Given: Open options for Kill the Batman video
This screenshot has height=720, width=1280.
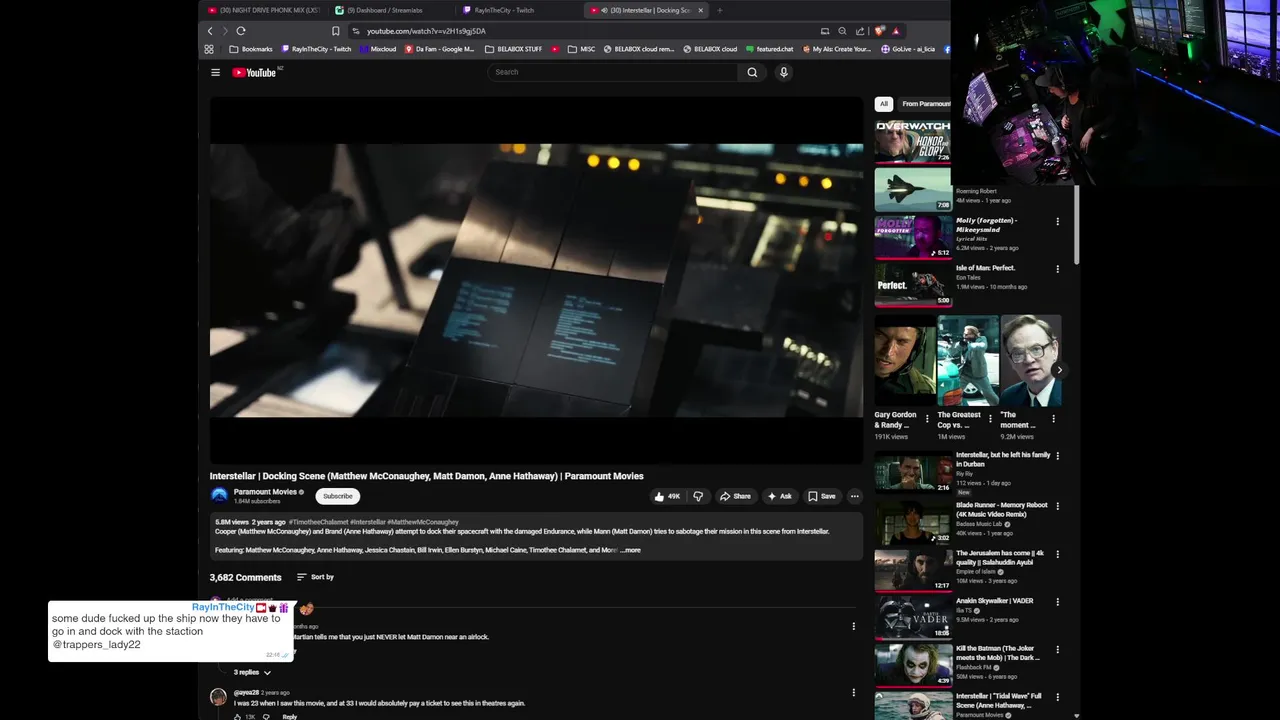Looking at the screenshot, I should pyautogui.click(x=1057, y=651).
